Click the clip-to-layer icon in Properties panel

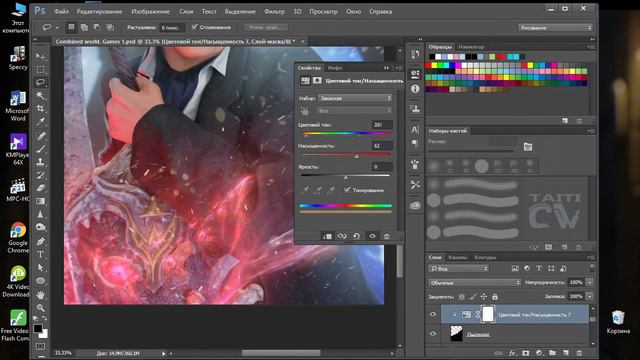(327, 236)
